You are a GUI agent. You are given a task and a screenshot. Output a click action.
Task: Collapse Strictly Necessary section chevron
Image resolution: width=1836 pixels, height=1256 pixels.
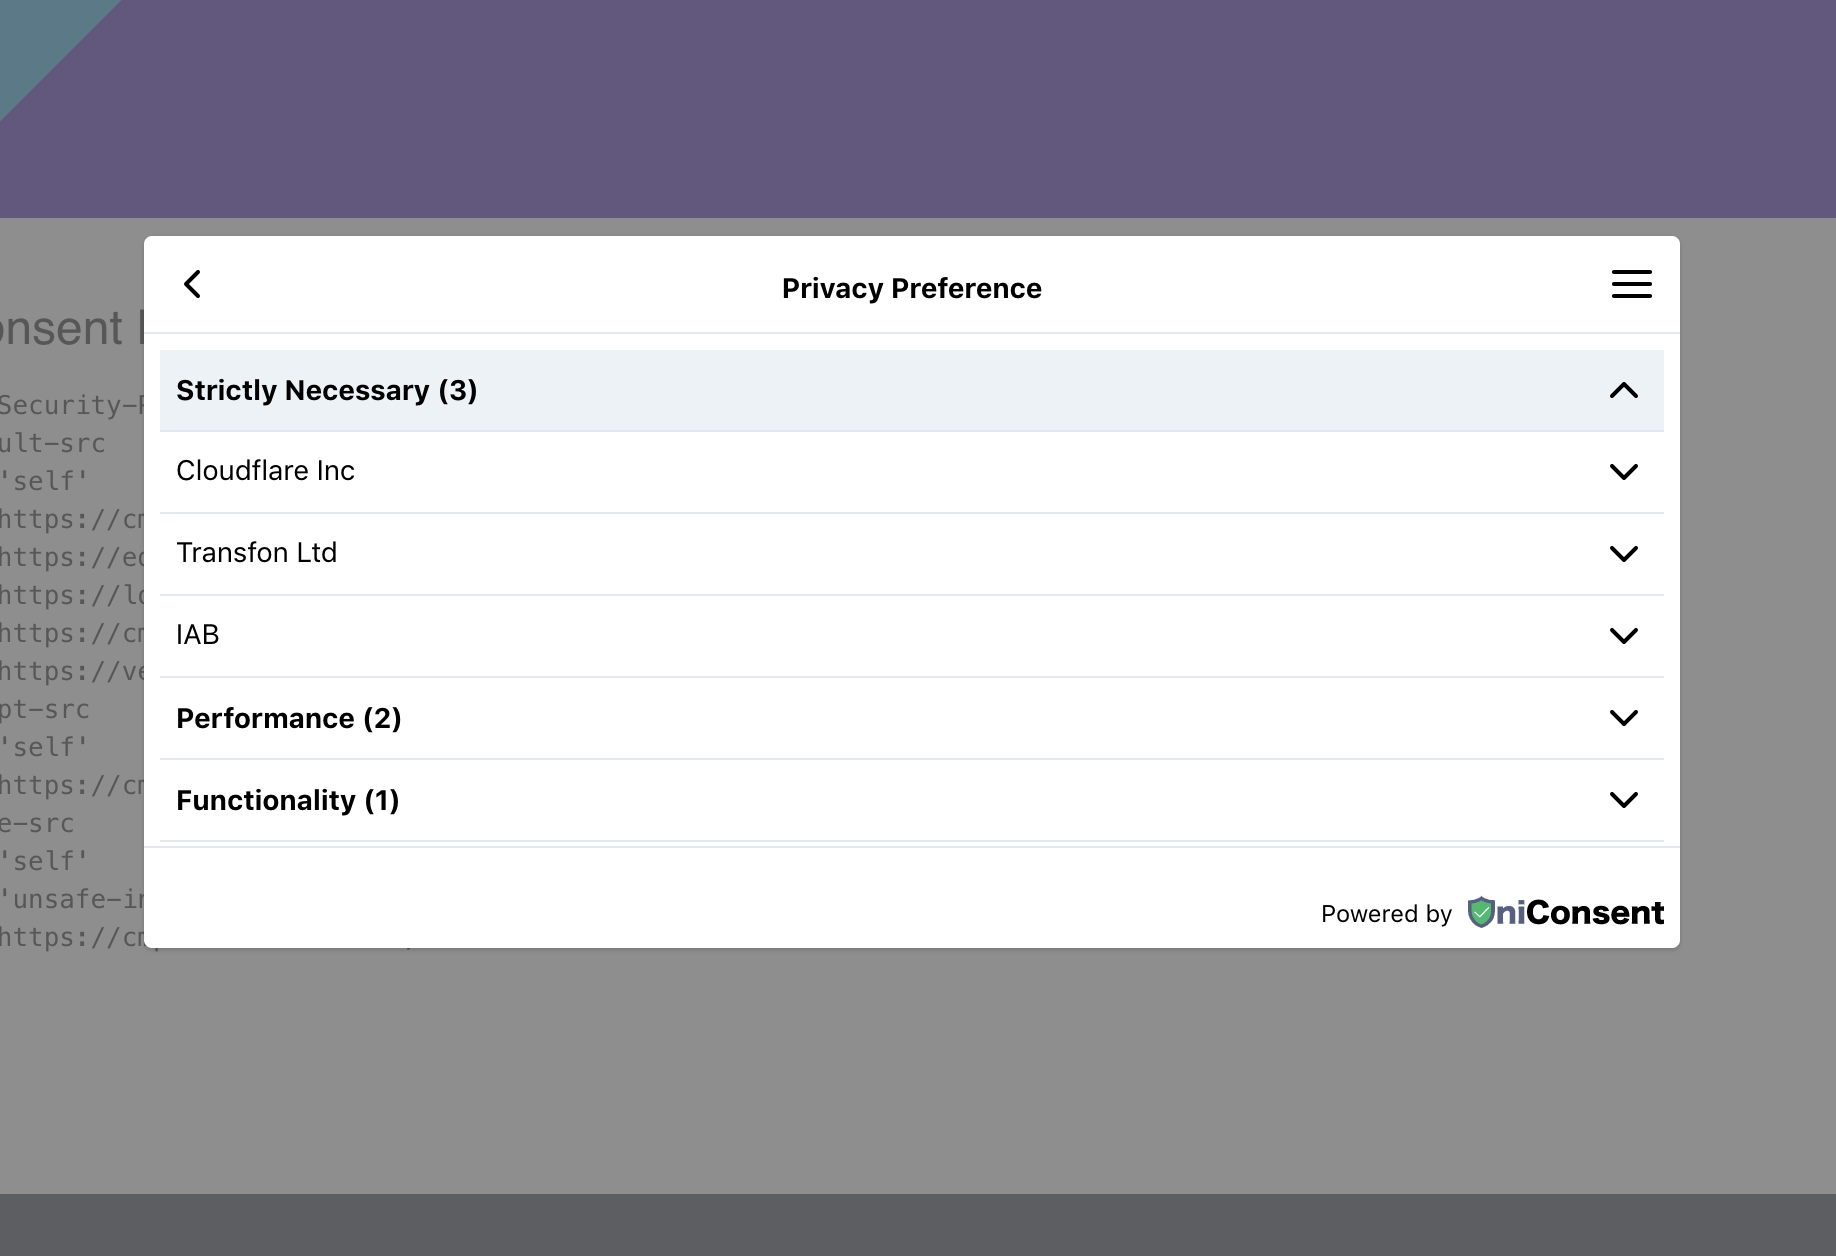coord(1623,391)
